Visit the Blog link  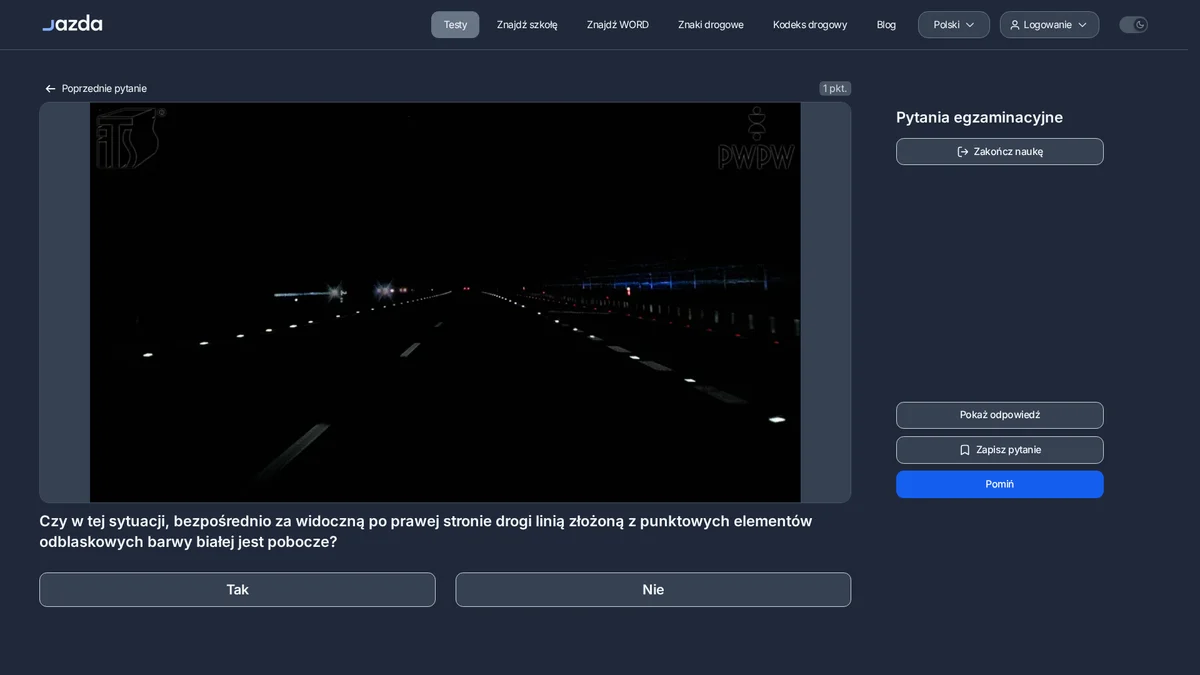(x=886, y=25)
